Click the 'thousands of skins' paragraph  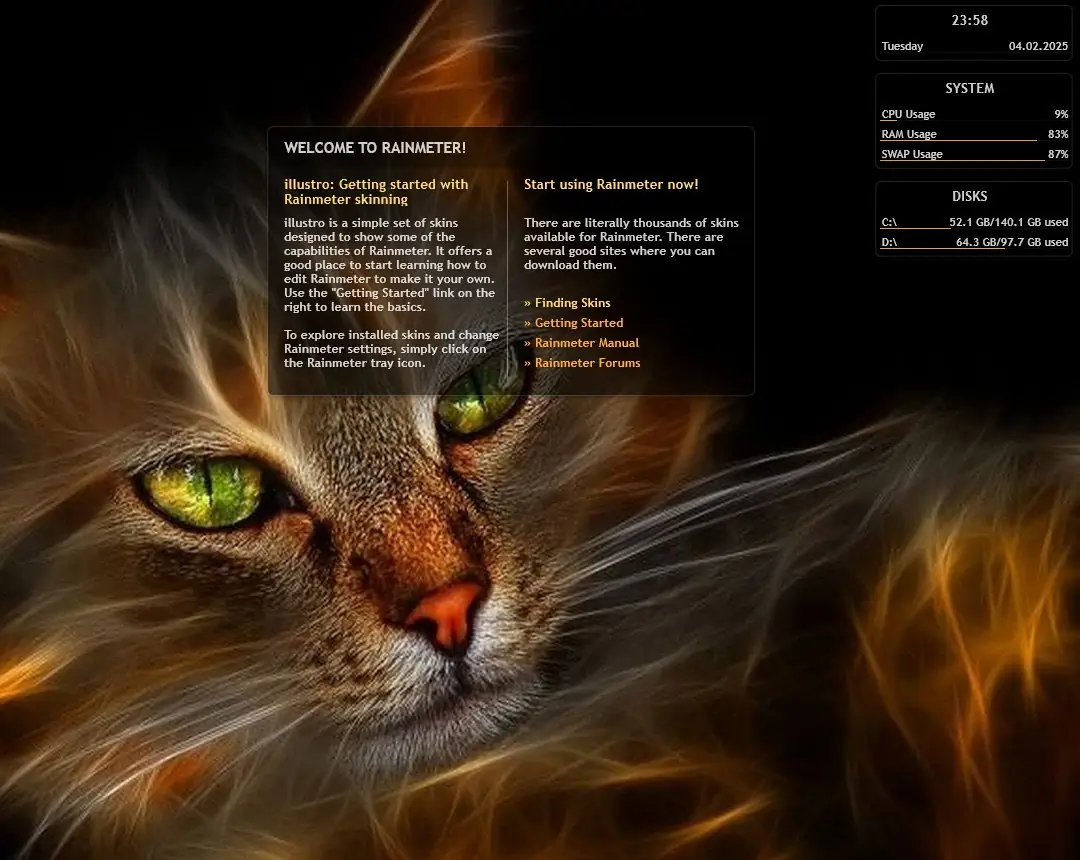point(631,244)
